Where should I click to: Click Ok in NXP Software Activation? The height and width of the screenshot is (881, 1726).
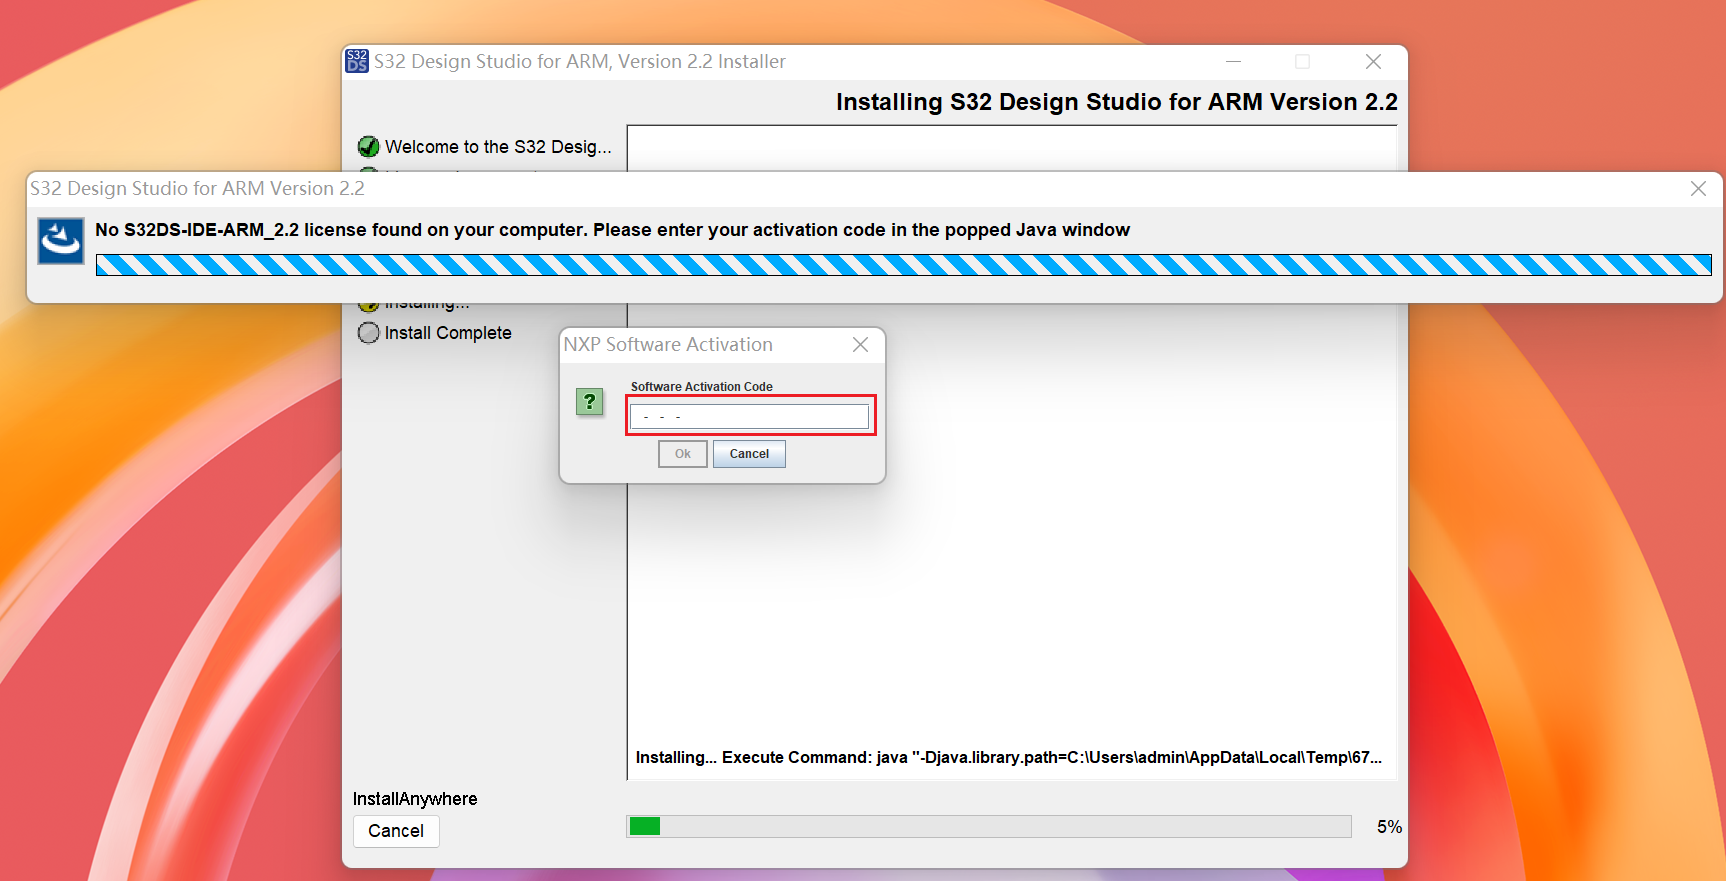tap(683, 454)
